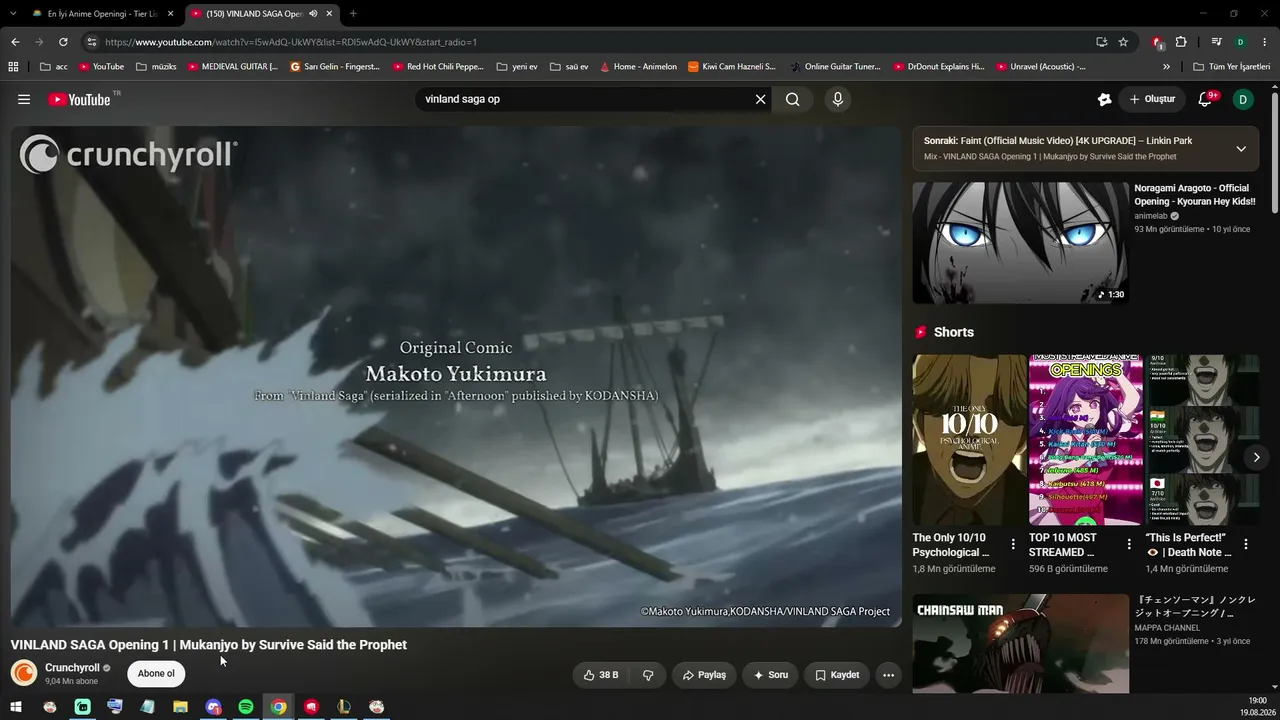1280x720 pixels.
Task: Open the account avatar menu in YouTube
Action: pos(1243,99)
